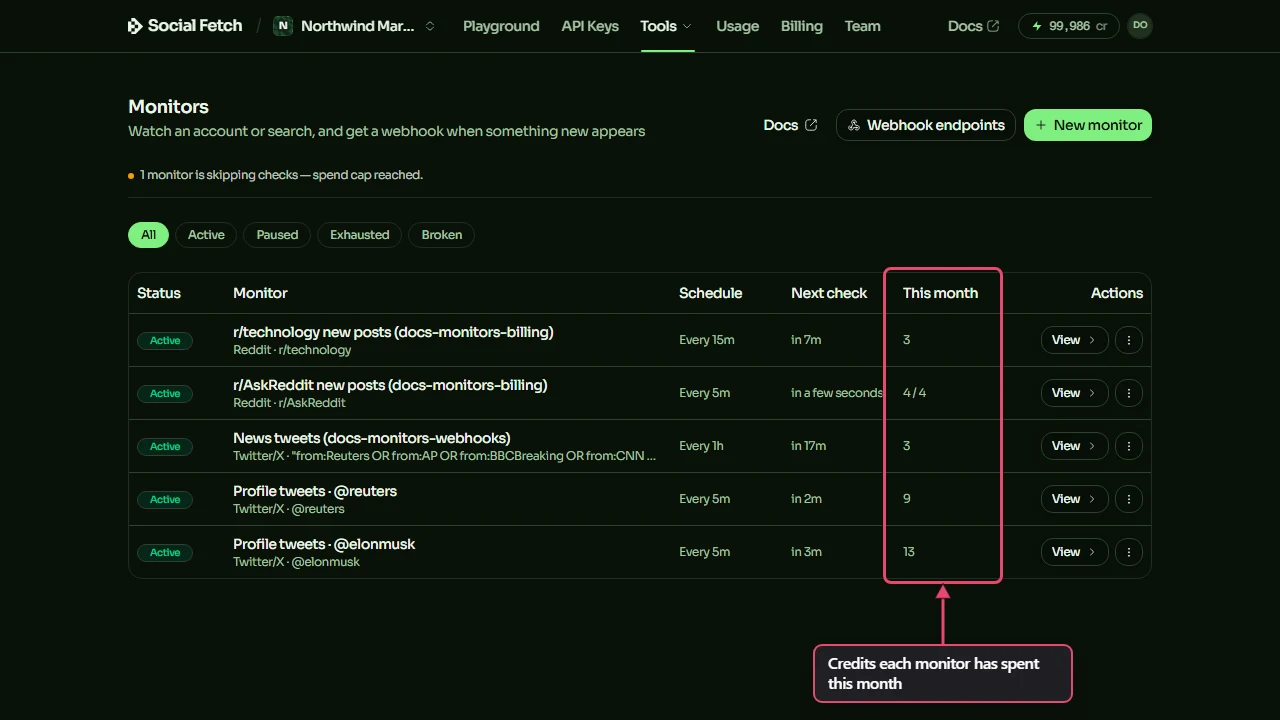
Task: Filter monitors by Broken
Action: click(x=441, y=235)
